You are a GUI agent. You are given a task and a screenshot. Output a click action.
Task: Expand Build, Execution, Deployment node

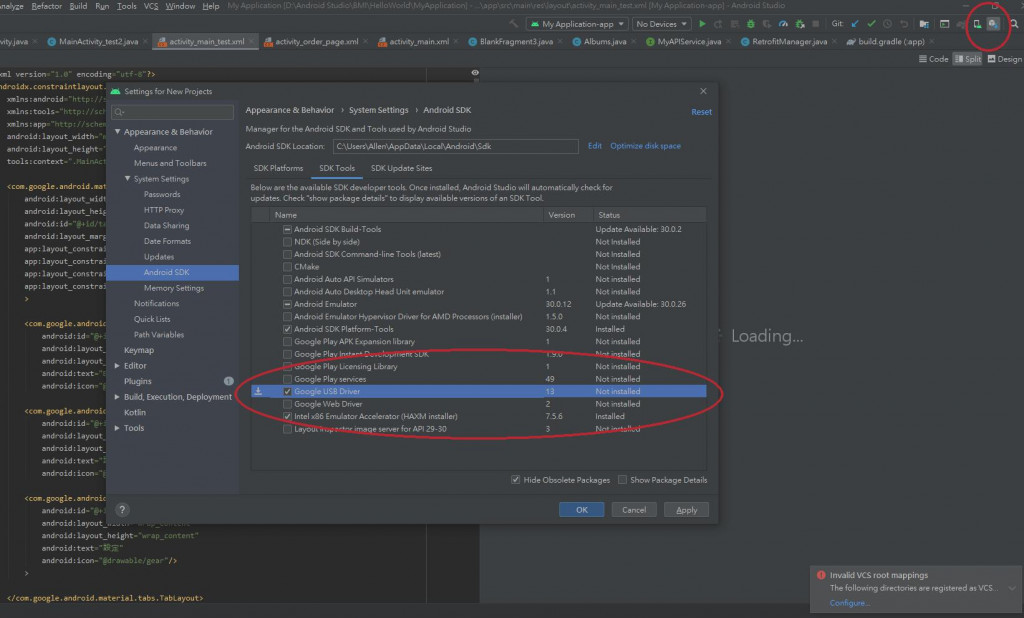tap(118, 397)
